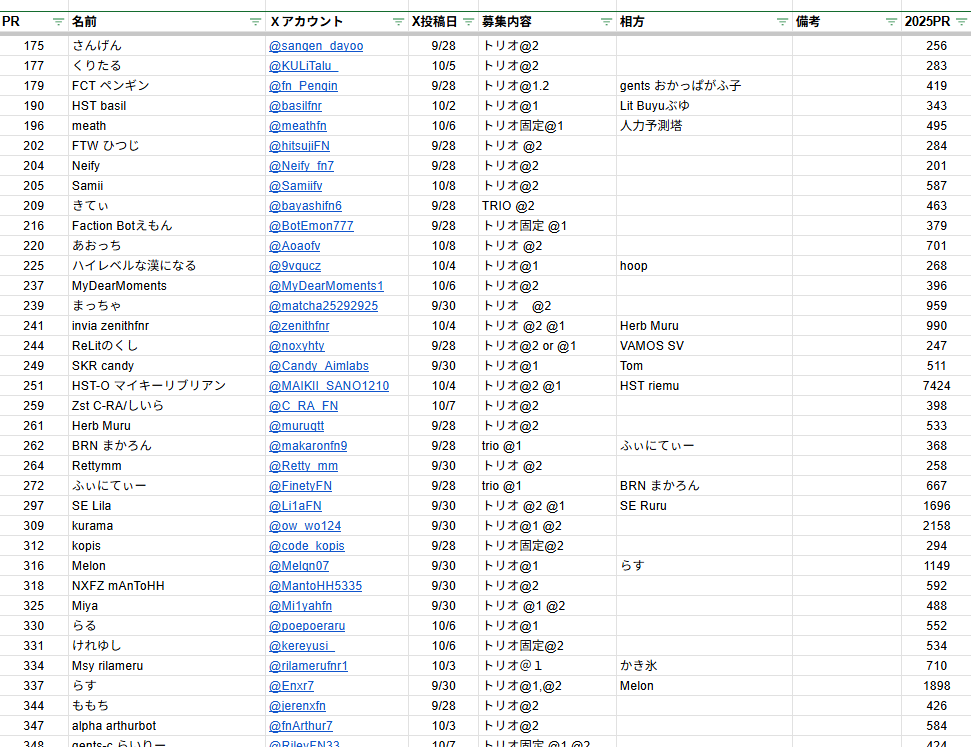Open the @hitsujiFN account link
971x747 pixels.
point(299,146)
